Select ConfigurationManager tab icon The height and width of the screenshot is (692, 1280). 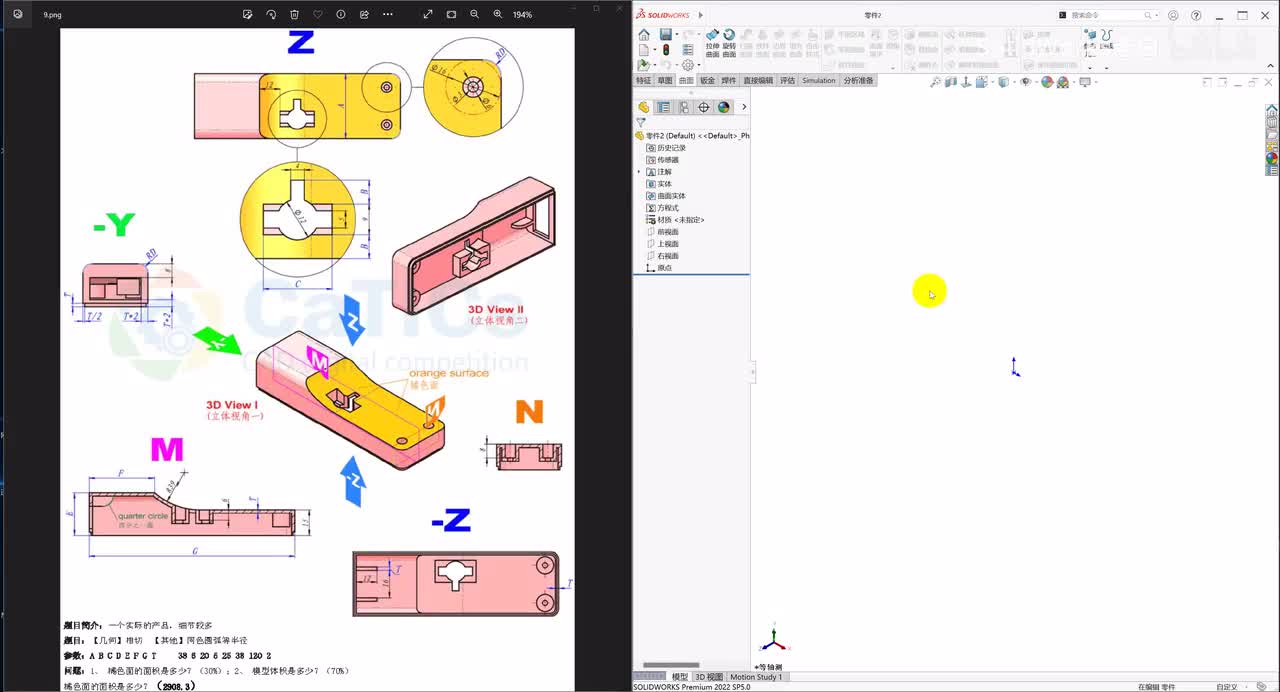point(684,107)
